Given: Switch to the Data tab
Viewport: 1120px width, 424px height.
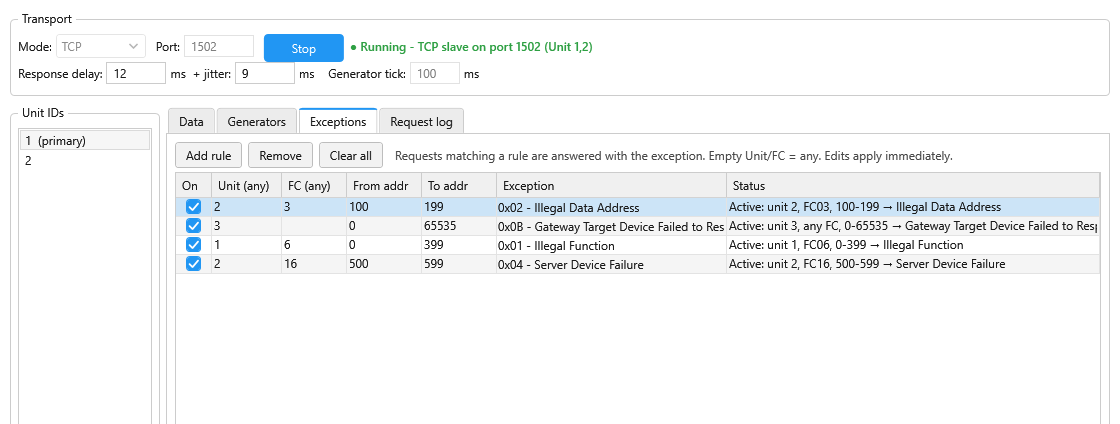Looking at the screenshot, I should [x=191, y=122].
